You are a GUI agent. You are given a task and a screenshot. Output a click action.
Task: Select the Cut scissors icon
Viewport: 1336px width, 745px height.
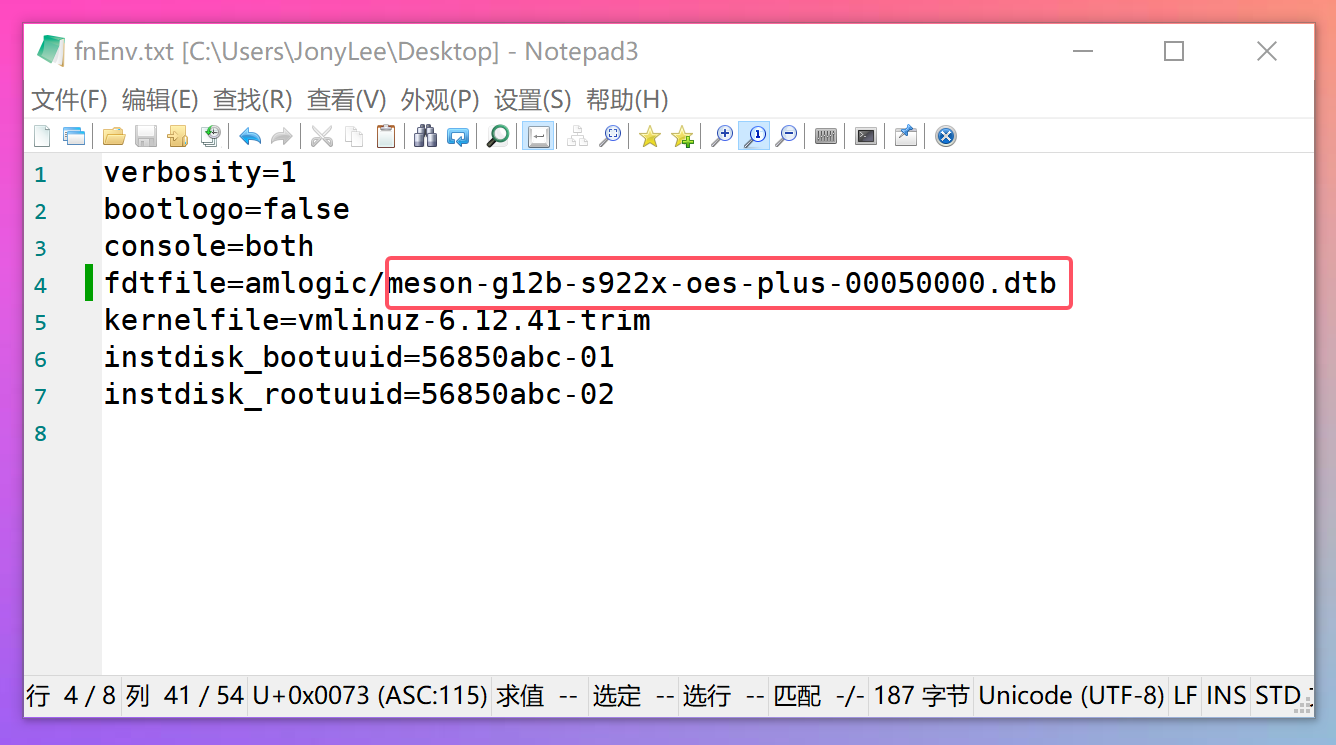321,135
